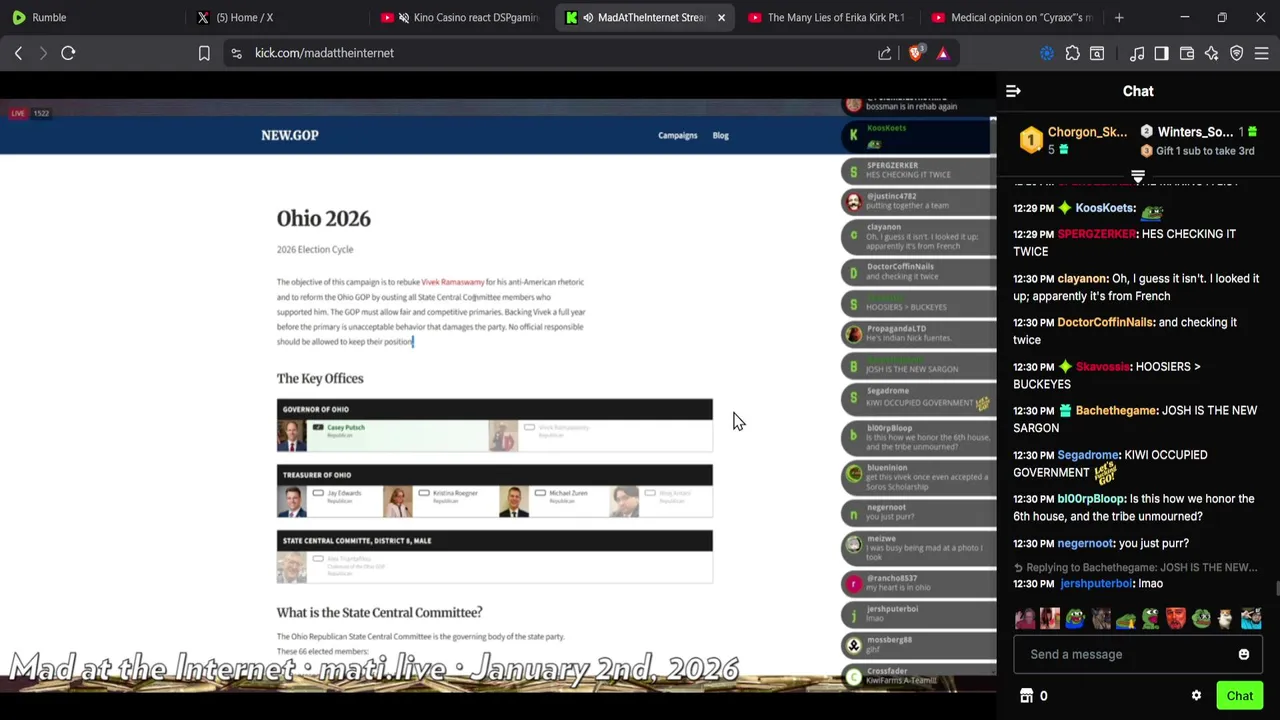Bookmark this page with the bookmark icon
The width and height of the screenshot is (1280, 720).
pyautogui.click(x=204, y=53)
